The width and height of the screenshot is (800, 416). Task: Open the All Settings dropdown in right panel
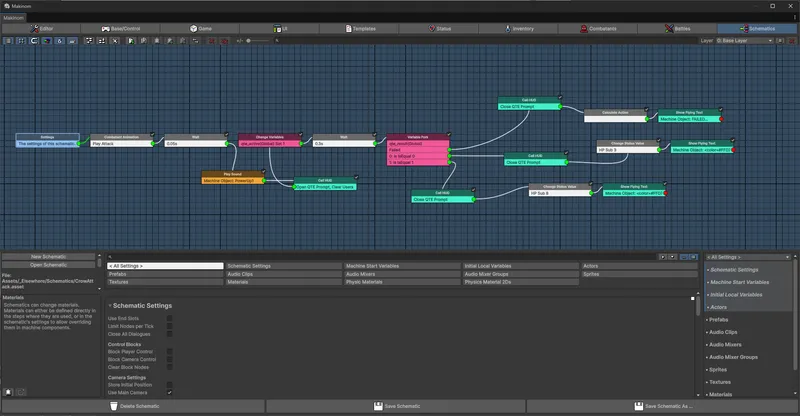click(750, 257)
